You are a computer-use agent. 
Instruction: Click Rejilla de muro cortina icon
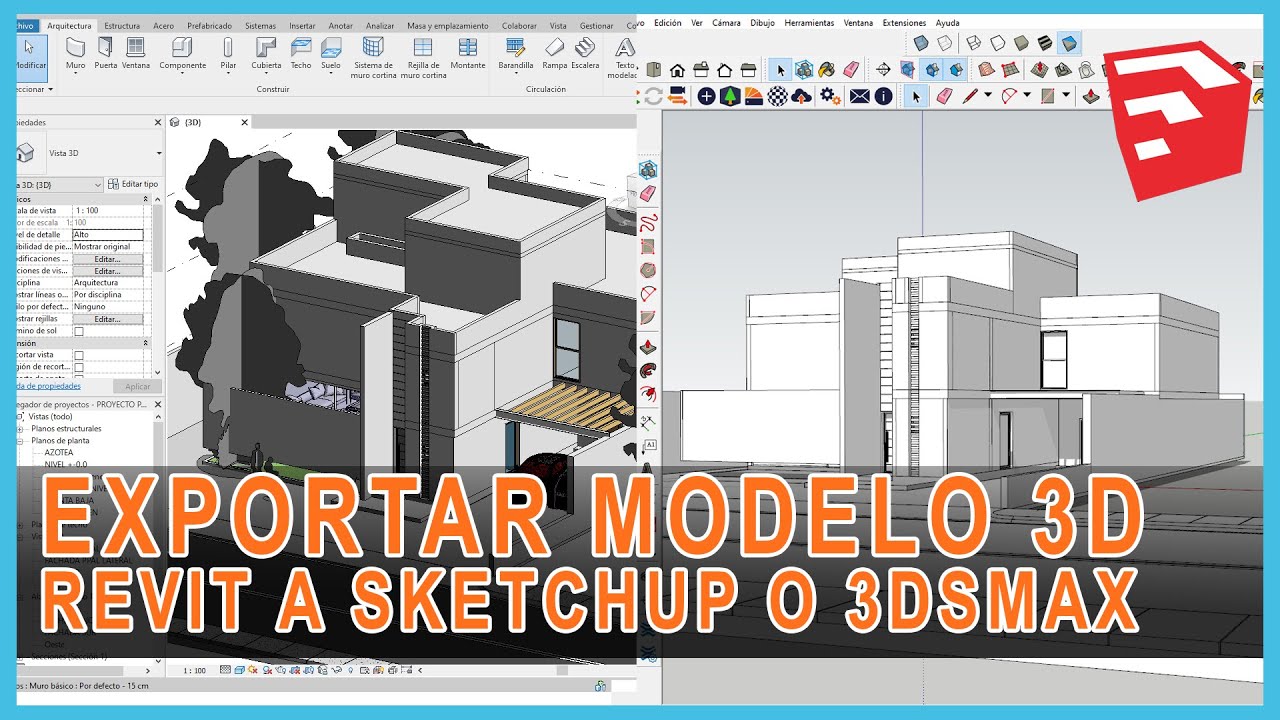(423, 47)
